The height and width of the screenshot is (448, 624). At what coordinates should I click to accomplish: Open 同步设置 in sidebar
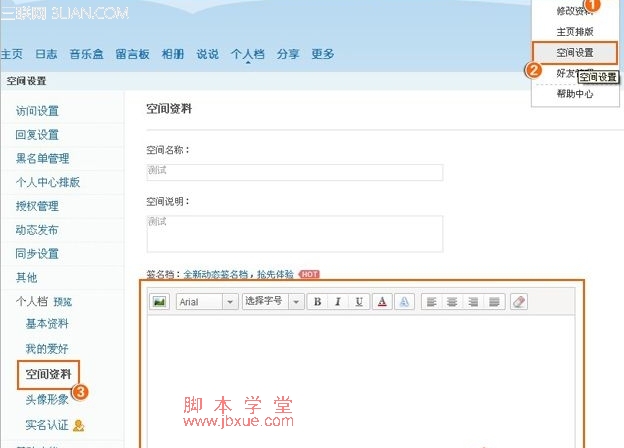pyautogui.click(x=37, y=253)
